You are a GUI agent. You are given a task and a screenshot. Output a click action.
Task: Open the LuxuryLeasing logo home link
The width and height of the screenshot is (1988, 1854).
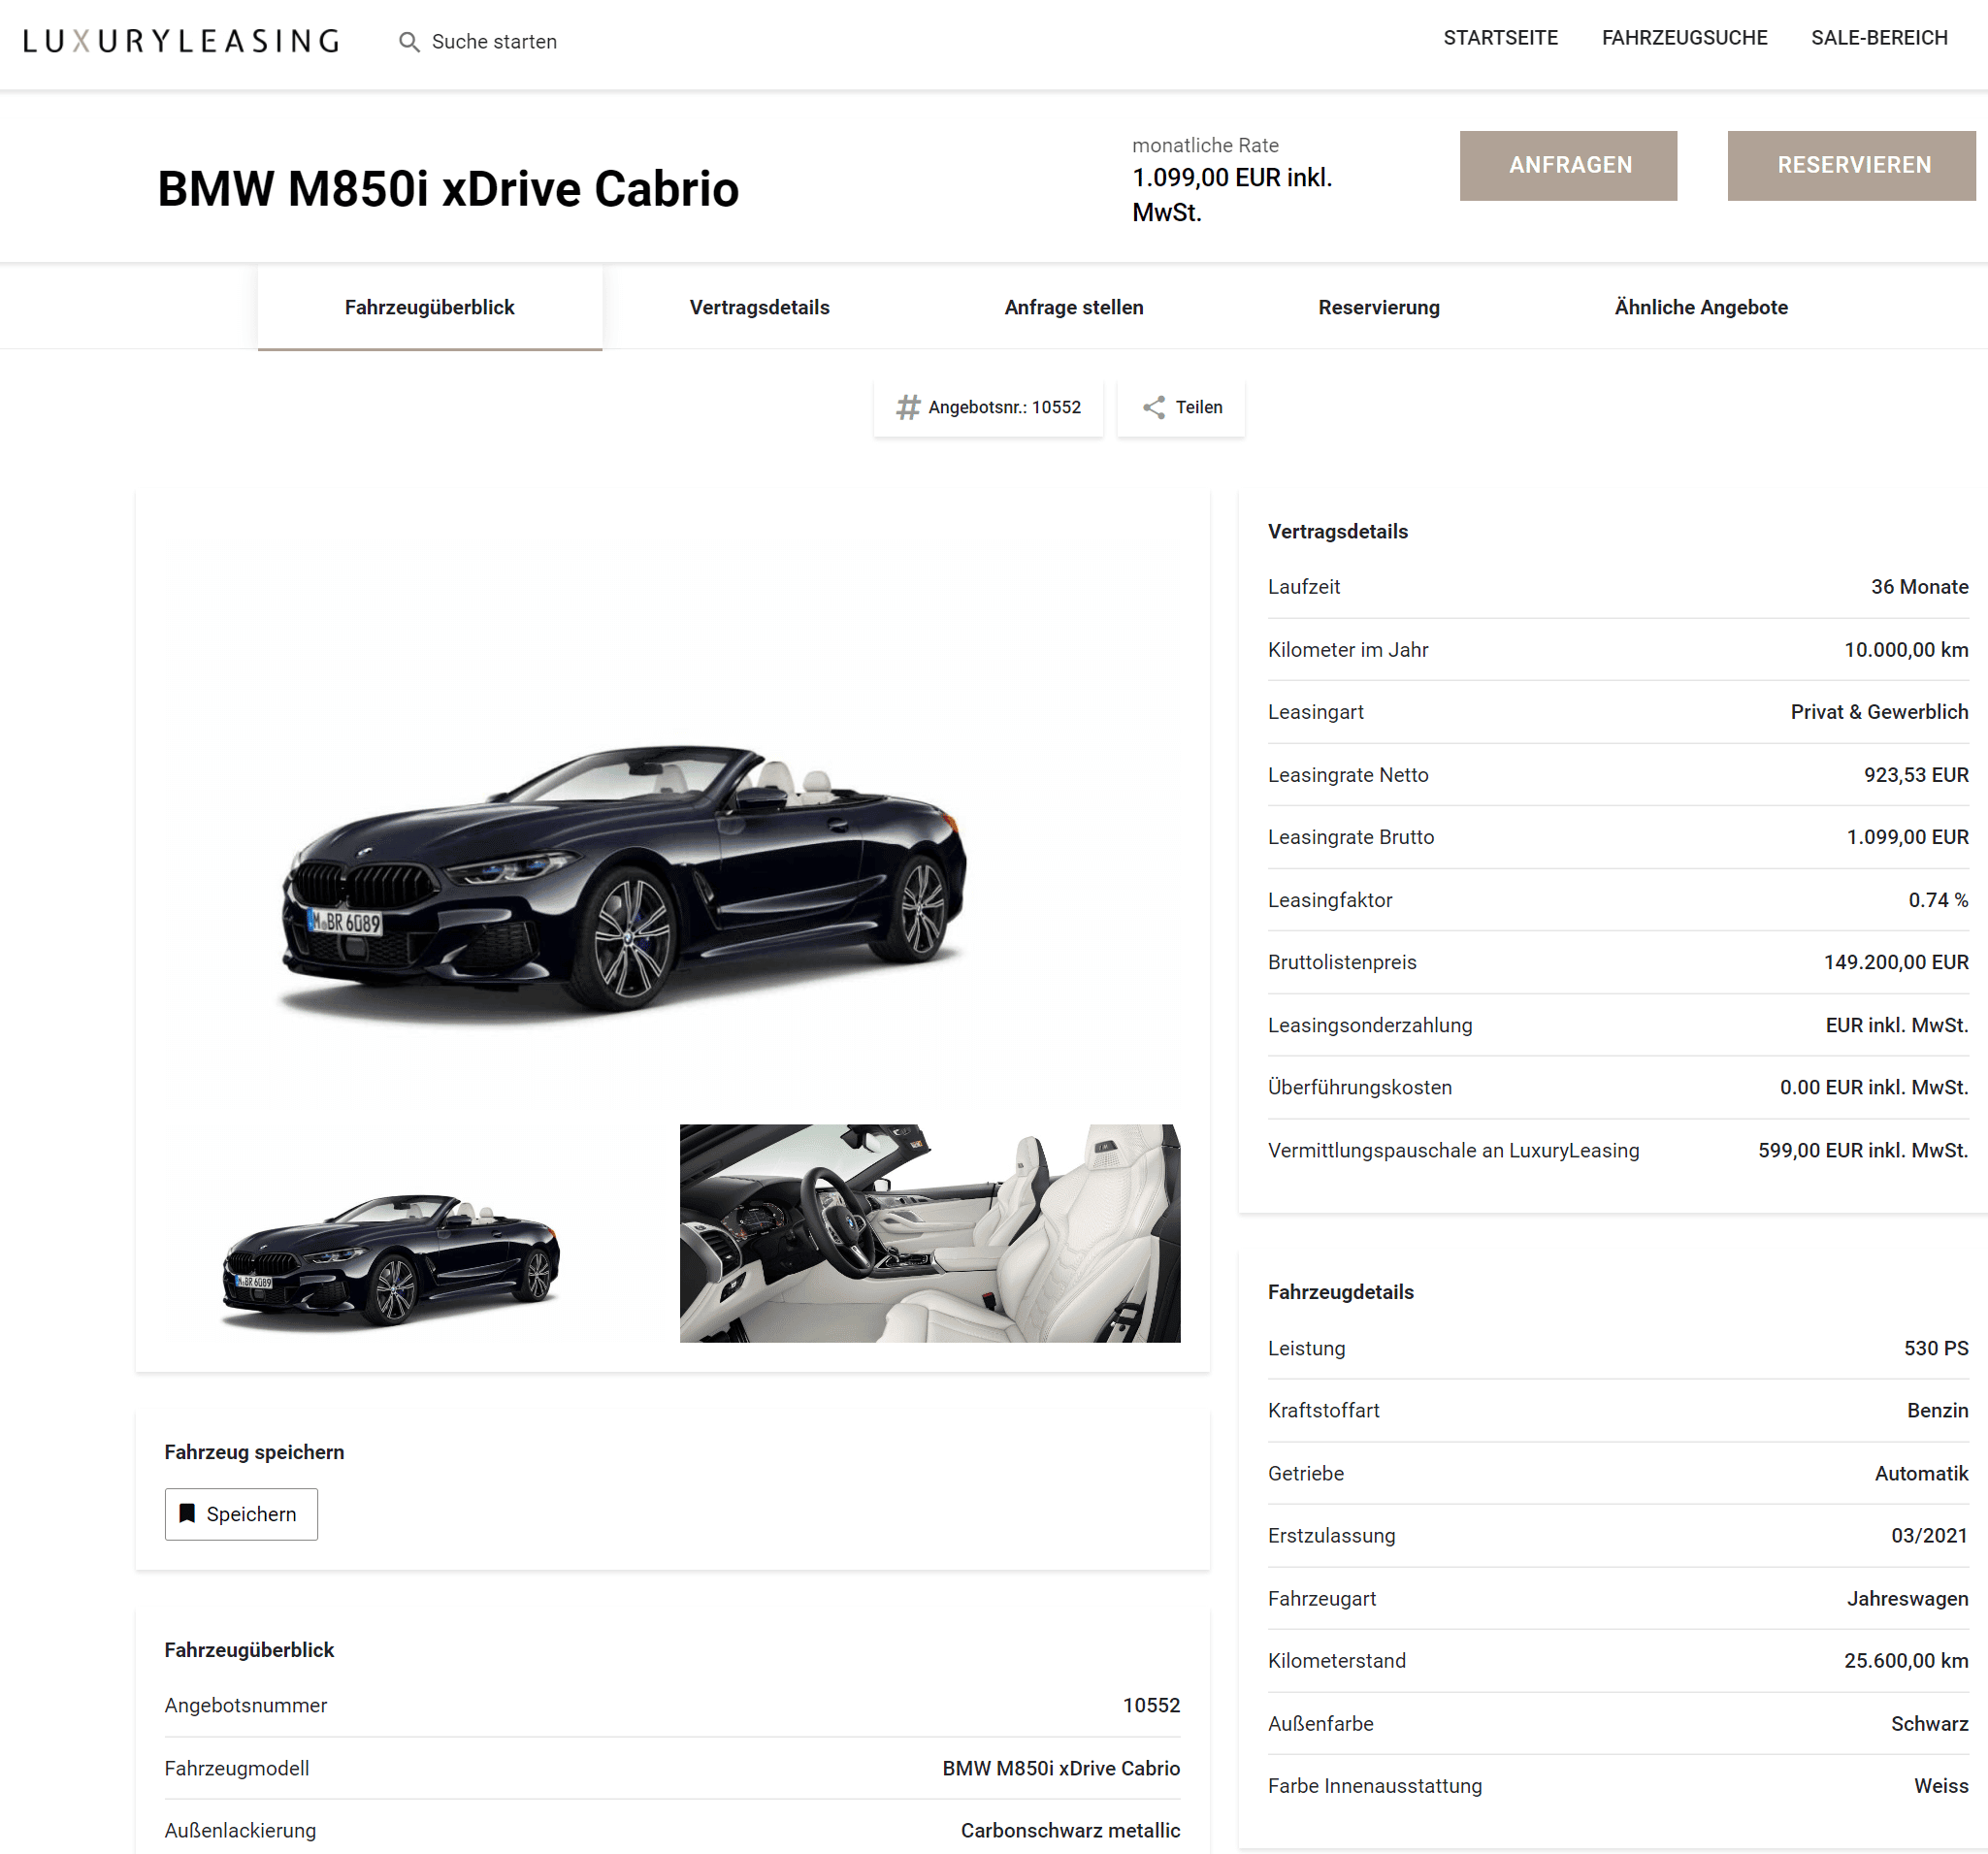click(x=181, y=41)
